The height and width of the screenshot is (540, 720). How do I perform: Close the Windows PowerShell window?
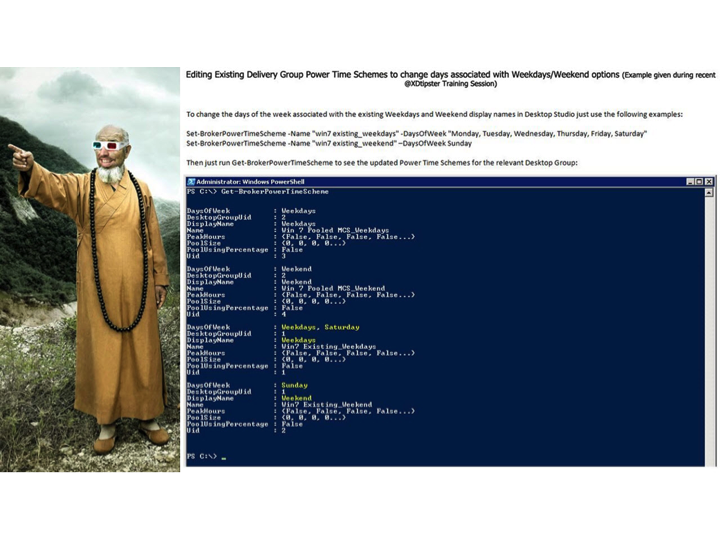[709, 182]
